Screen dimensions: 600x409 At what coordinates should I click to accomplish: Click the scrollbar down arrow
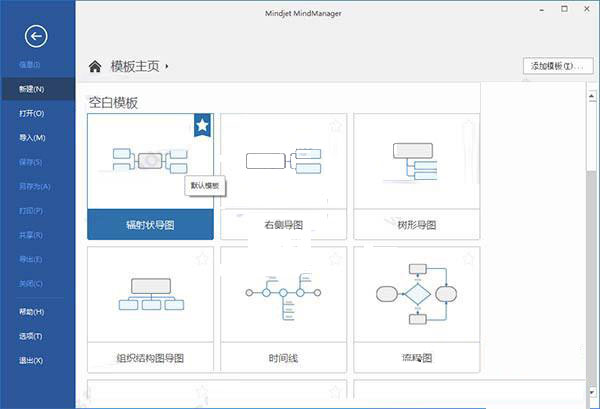tap(592, 393)
